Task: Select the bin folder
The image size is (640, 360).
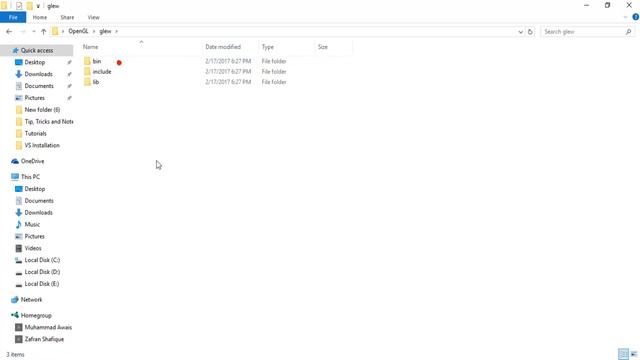Action: coord(97,61)
